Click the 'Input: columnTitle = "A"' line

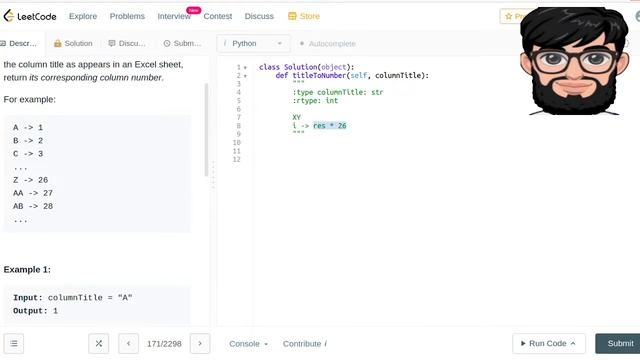tap(73, 298)
